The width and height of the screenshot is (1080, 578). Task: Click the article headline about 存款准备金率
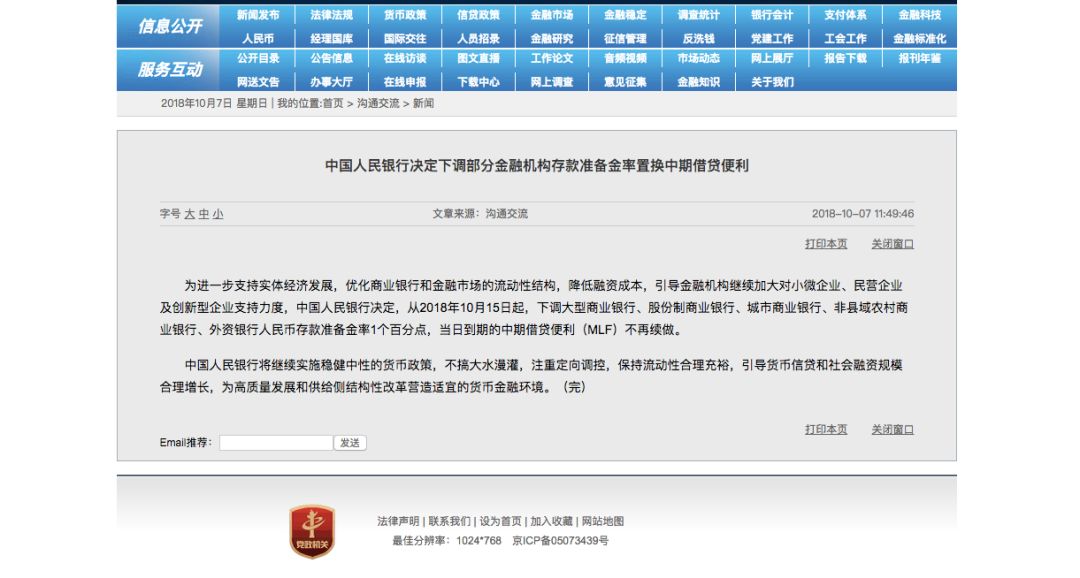[537, 166]
